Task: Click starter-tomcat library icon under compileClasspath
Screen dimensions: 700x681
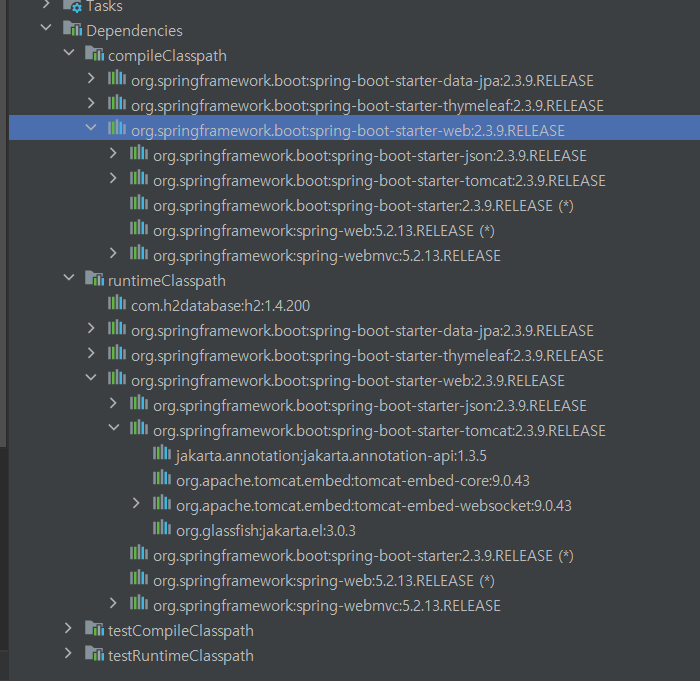Action: point(139,178)
